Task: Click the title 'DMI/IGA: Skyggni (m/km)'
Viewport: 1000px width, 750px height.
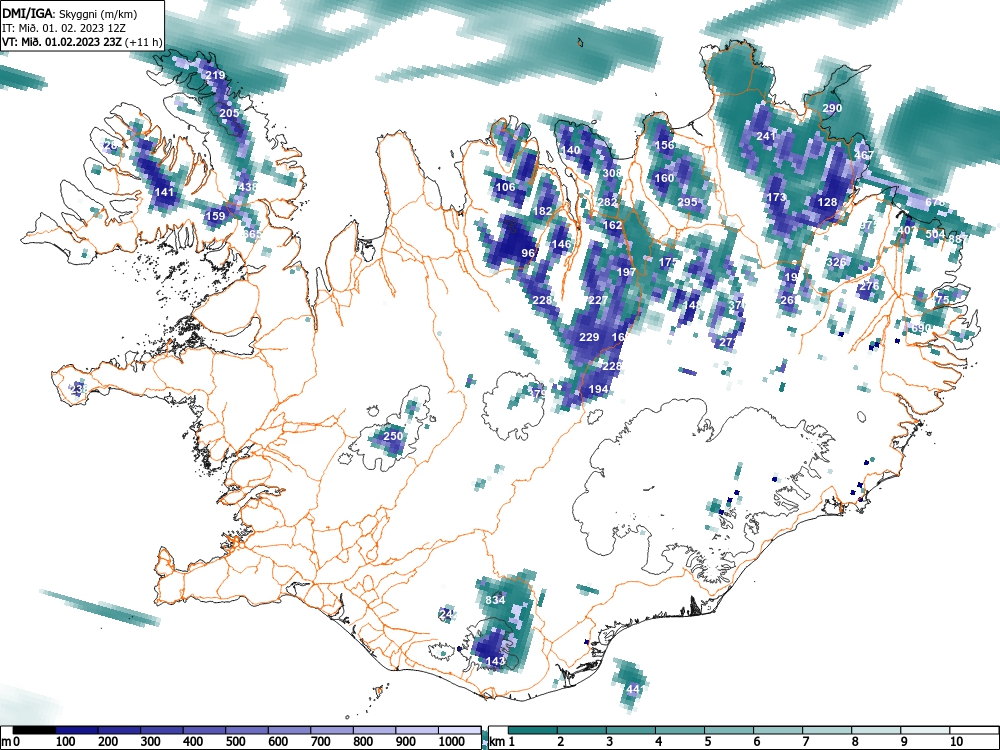Action: (70, 13)
